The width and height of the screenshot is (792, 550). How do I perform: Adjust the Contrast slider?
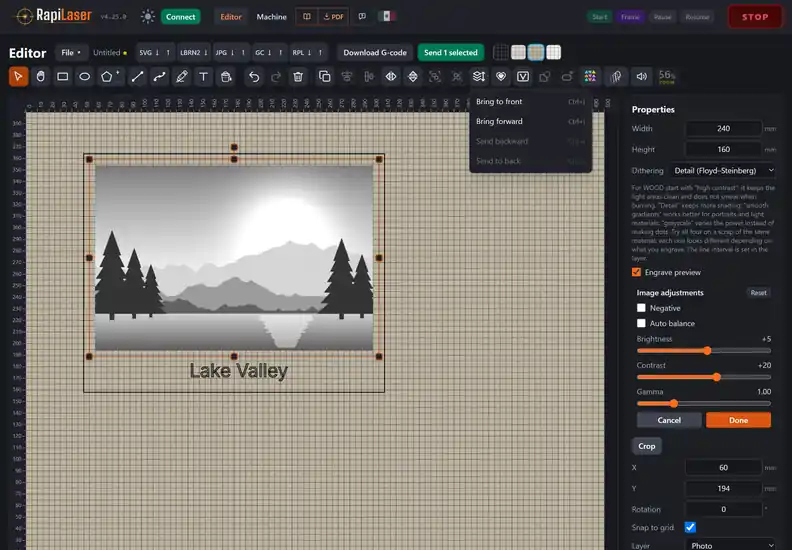704,377
